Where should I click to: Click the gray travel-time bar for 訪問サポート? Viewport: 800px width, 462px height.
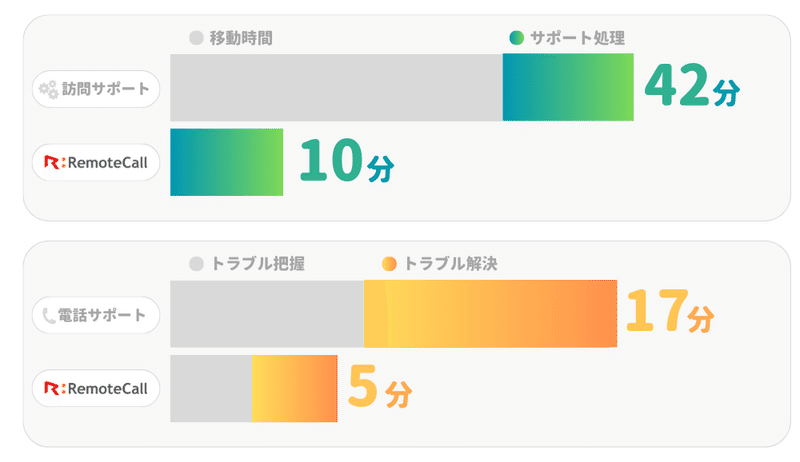coord(336,88)
